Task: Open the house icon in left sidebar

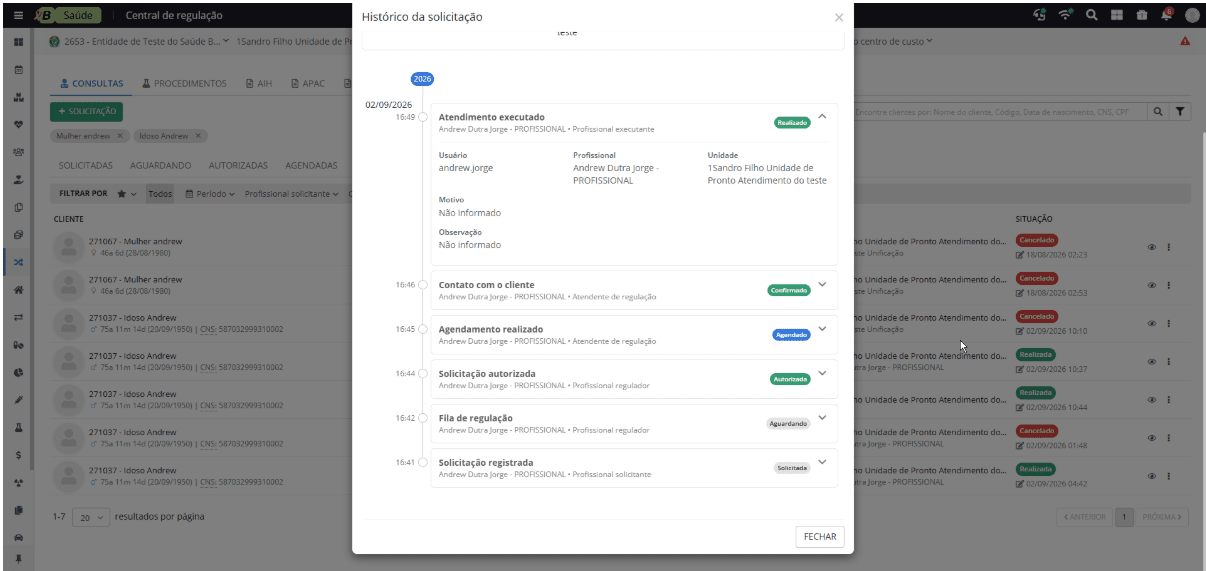Action: (x=18, y=289)
